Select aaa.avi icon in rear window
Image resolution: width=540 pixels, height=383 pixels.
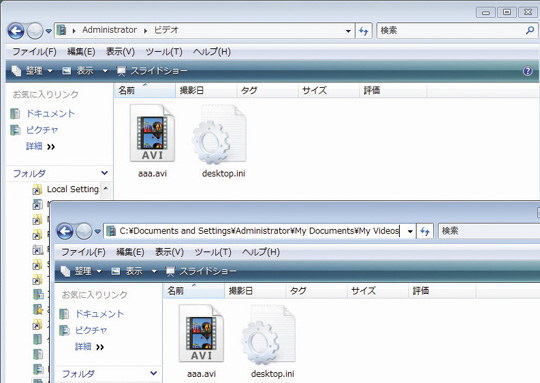pos(152,133)
